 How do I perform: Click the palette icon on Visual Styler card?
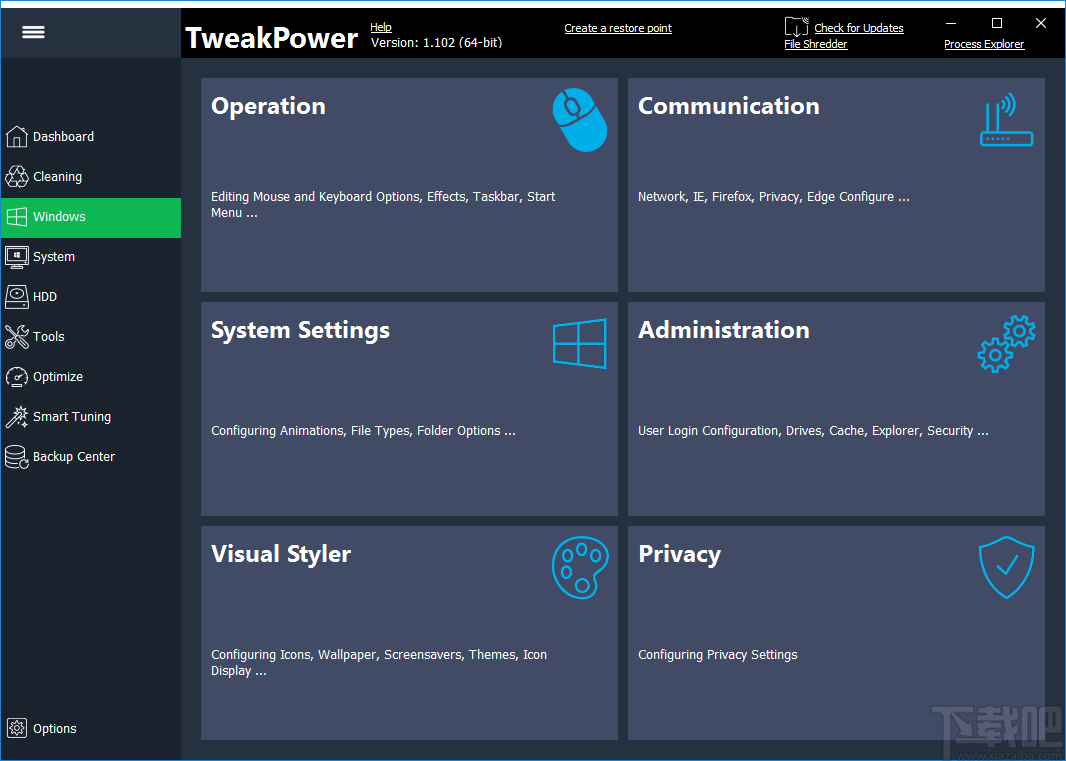(x=580, y=567)
